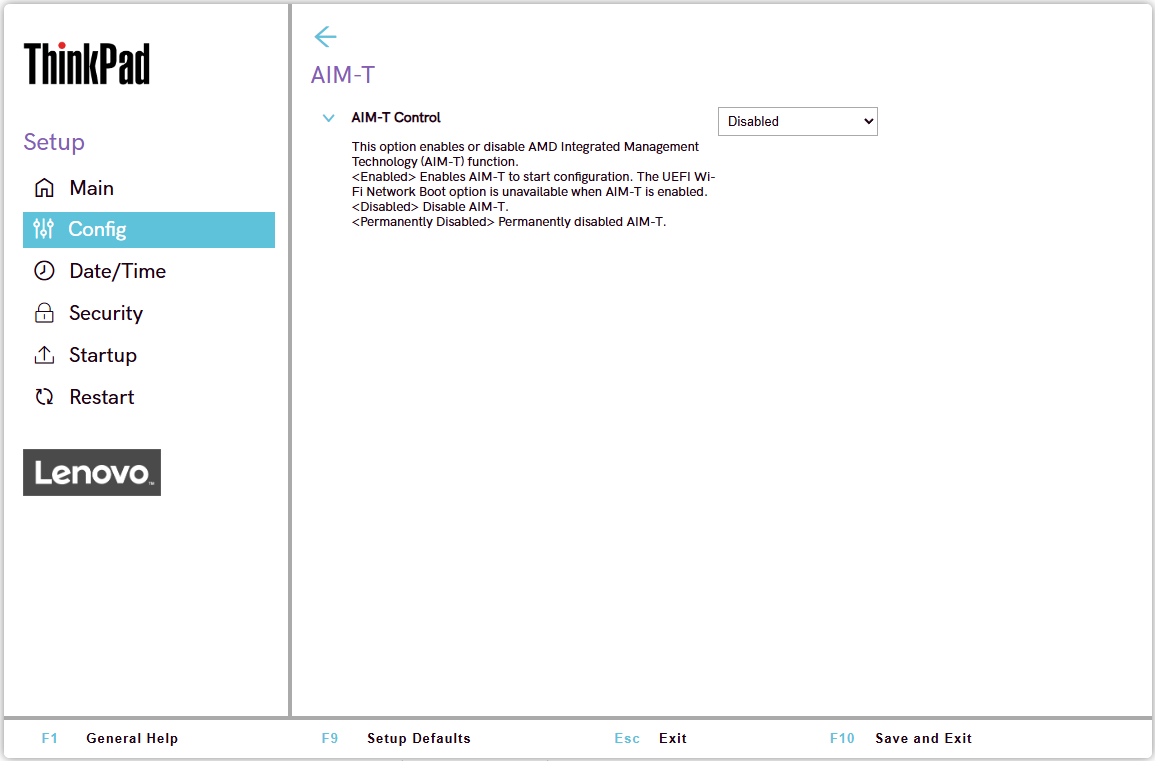Viewport: 1155px width, 761px height.
Task: Click the Main home icon
Action: (44, 188)
